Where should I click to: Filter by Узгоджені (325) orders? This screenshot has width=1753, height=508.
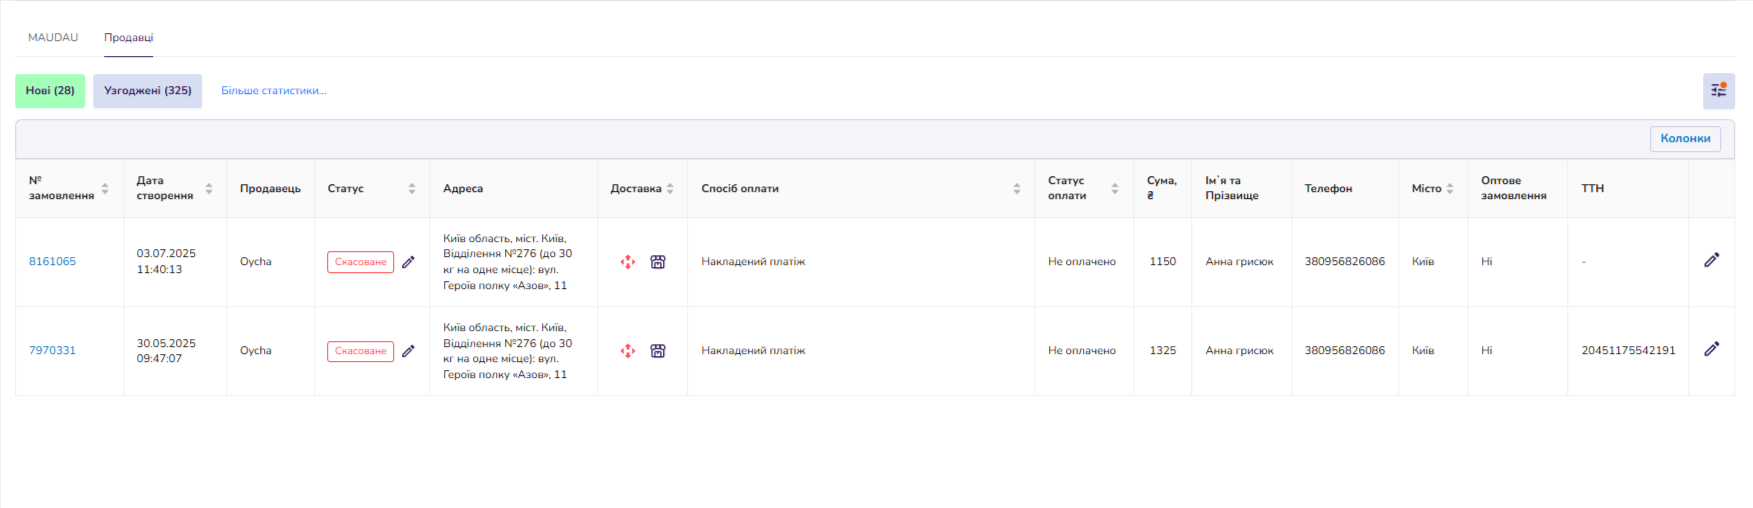[x=148, y=91]
